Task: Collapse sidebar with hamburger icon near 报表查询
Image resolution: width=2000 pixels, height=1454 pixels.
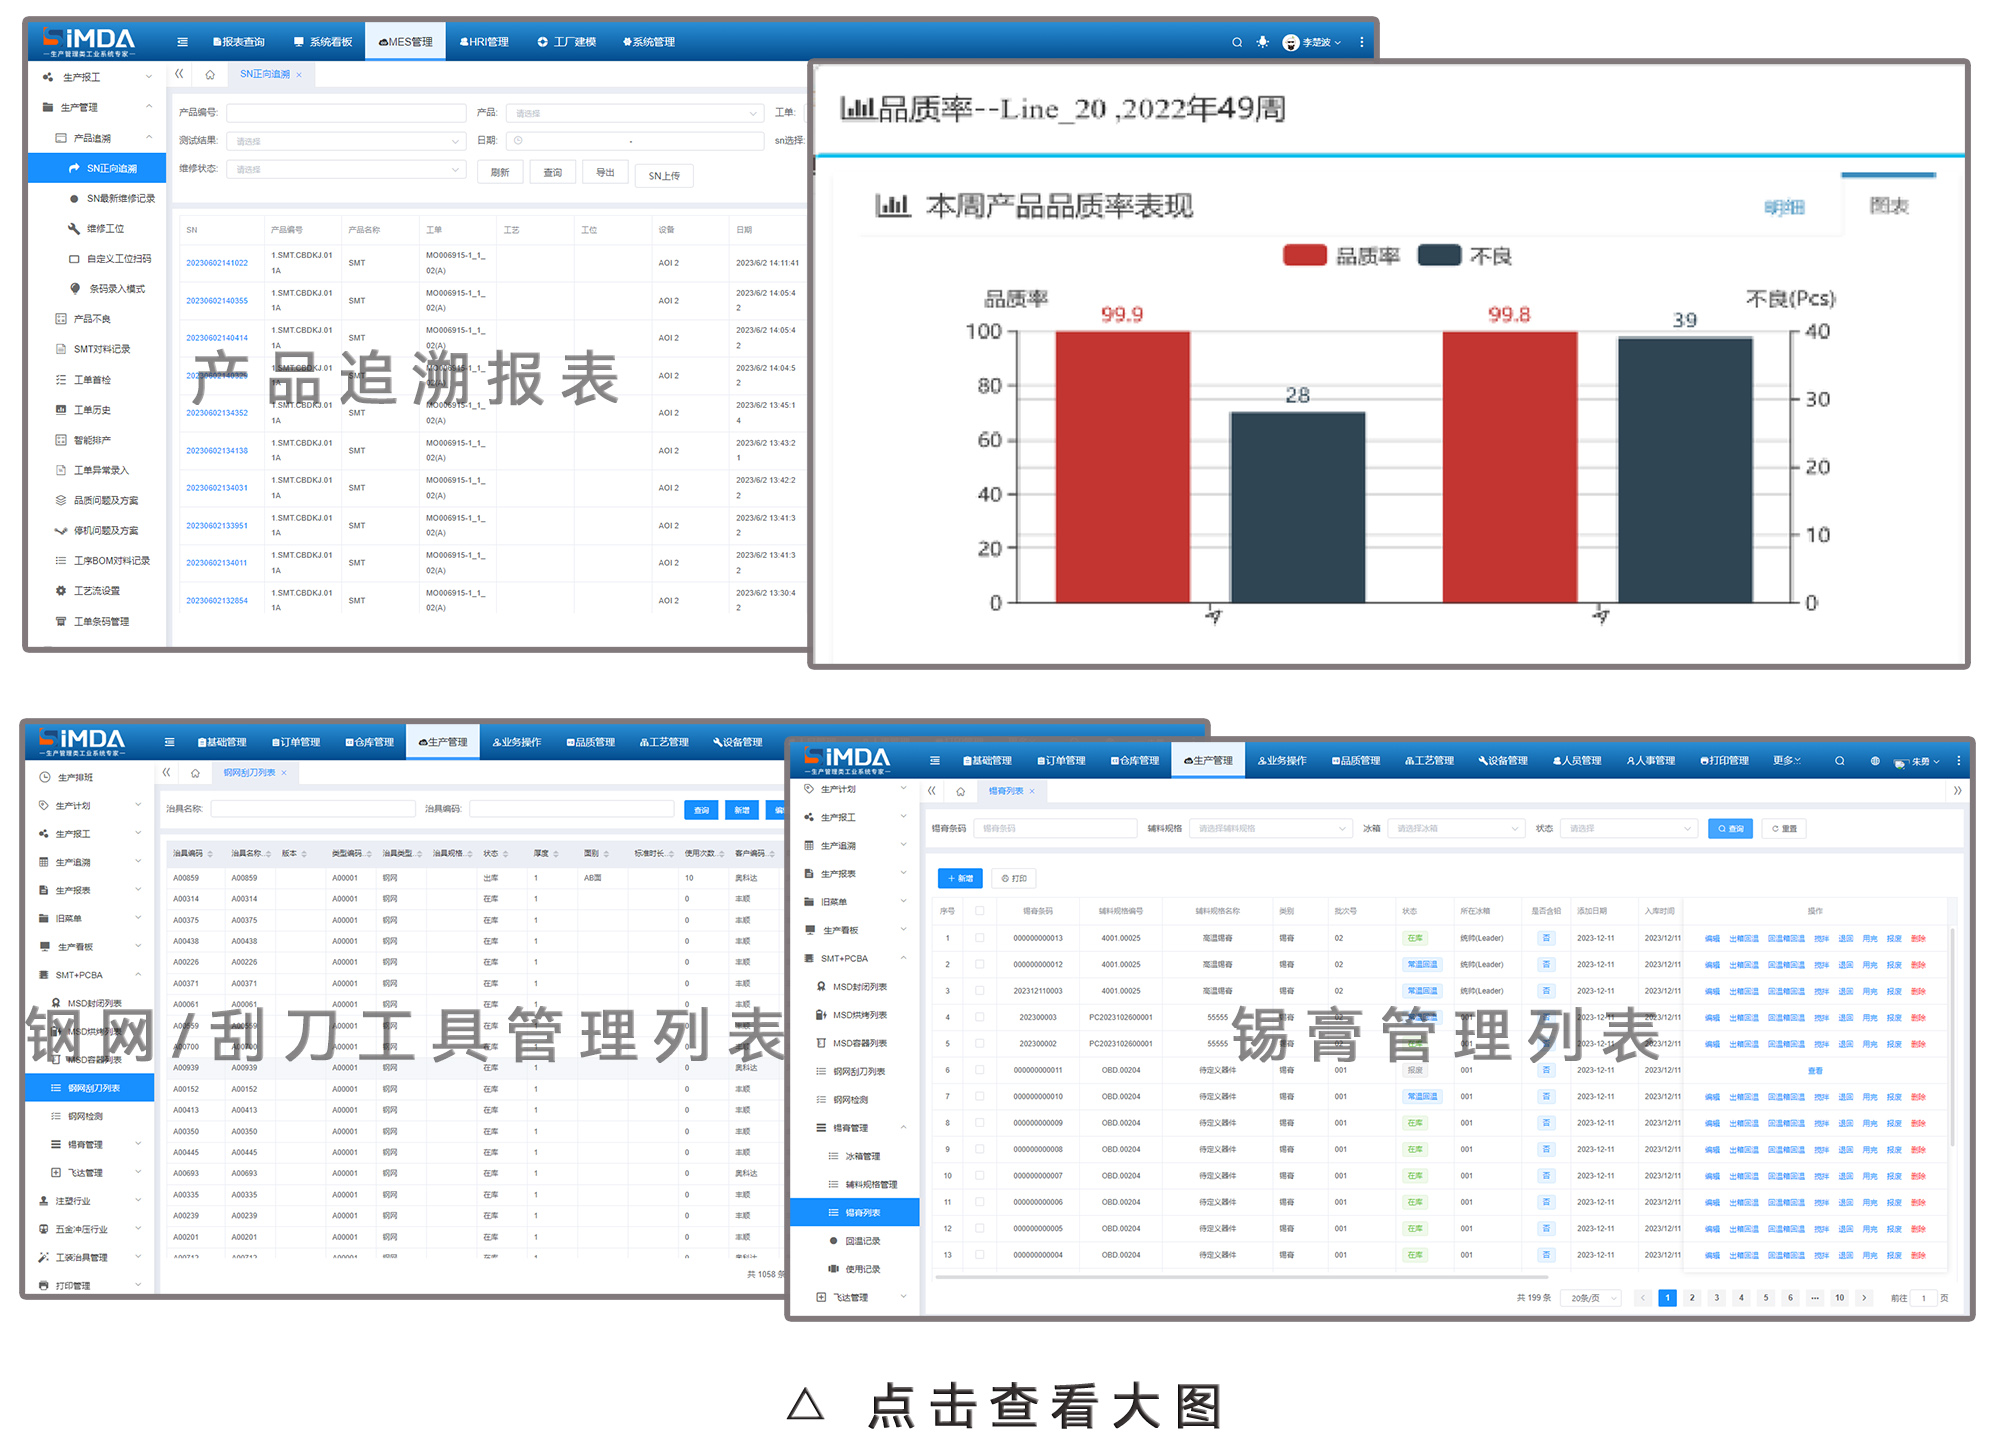Action: click(182, 42)
